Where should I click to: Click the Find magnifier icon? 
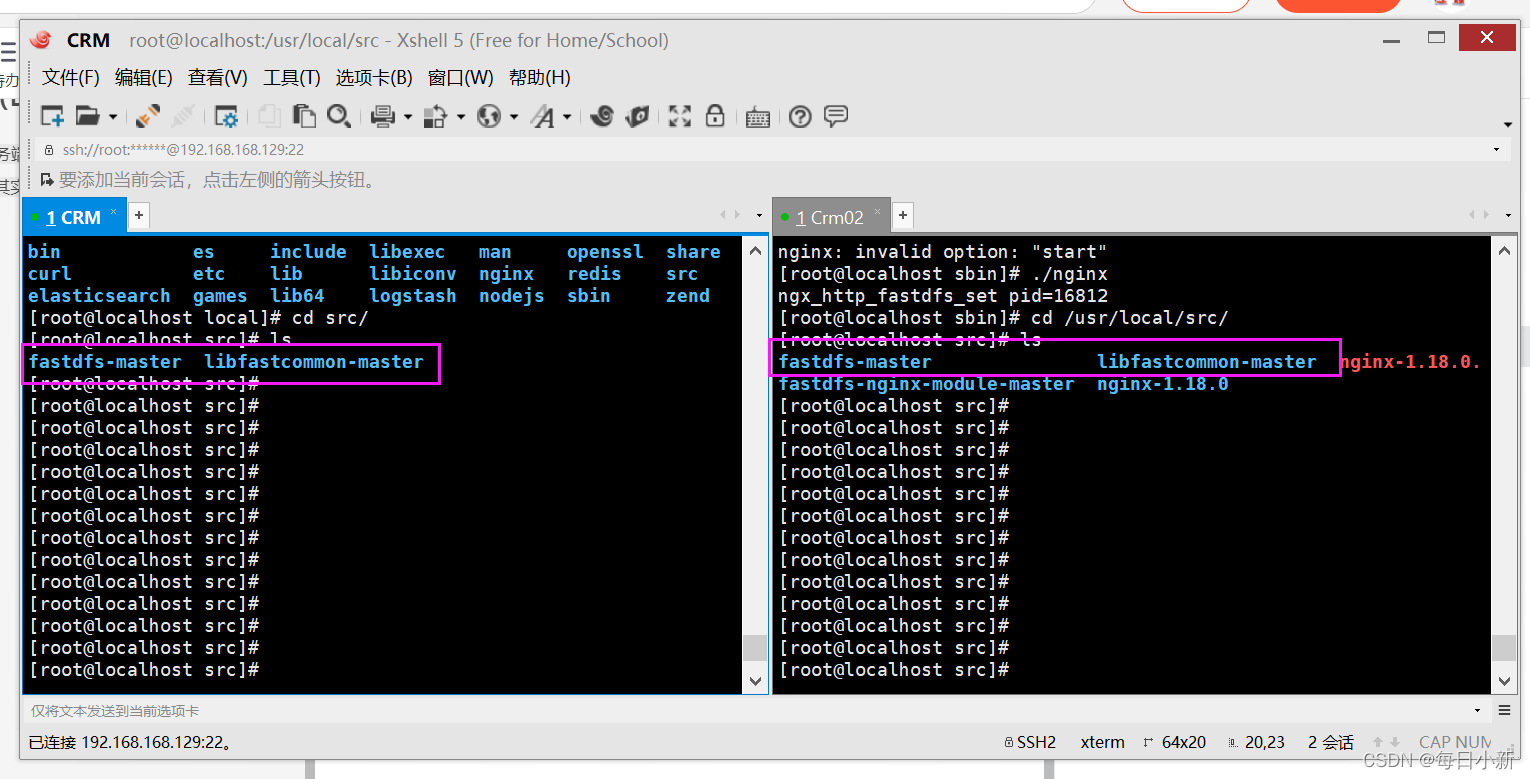[338, 116]
